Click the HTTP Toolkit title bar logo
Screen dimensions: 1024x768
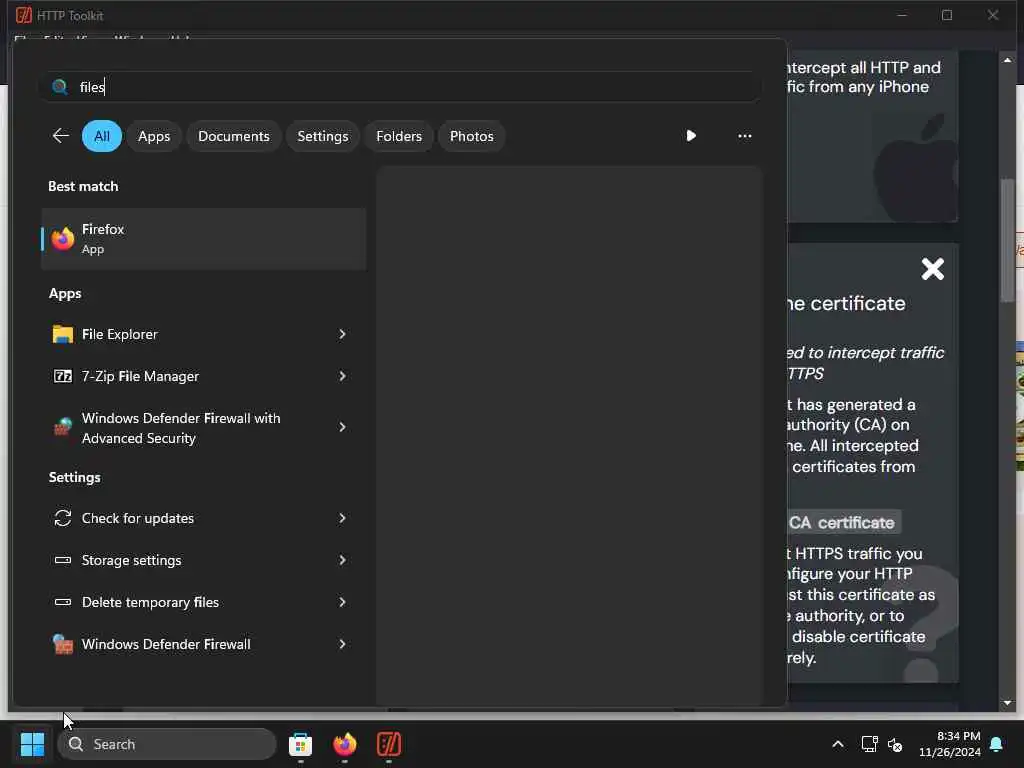[24, 15]
